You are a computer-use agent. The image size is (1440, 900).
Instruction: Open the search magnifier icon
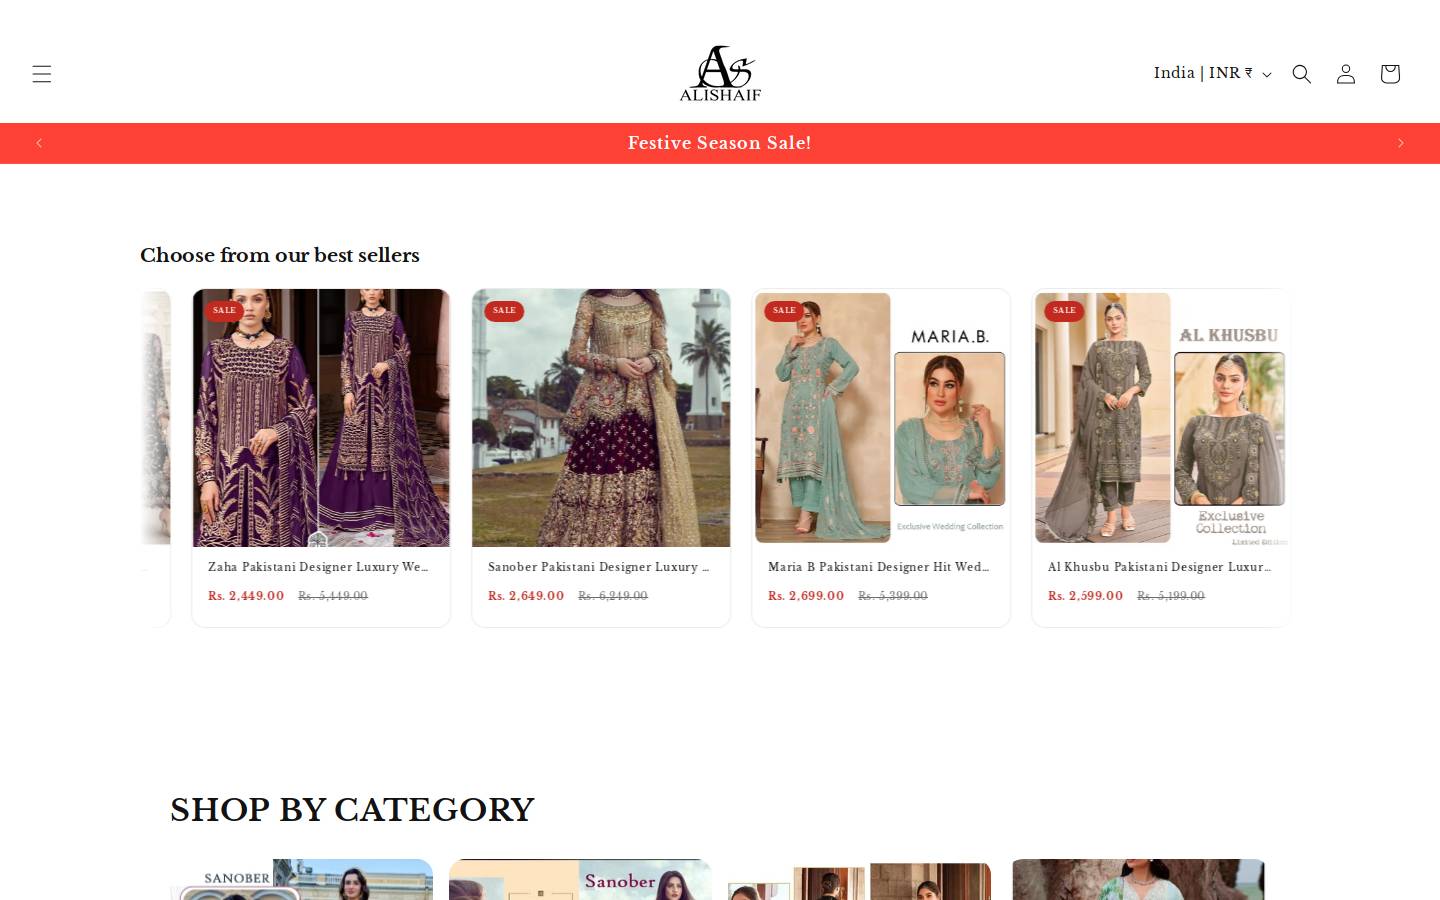click(1301, 74)
